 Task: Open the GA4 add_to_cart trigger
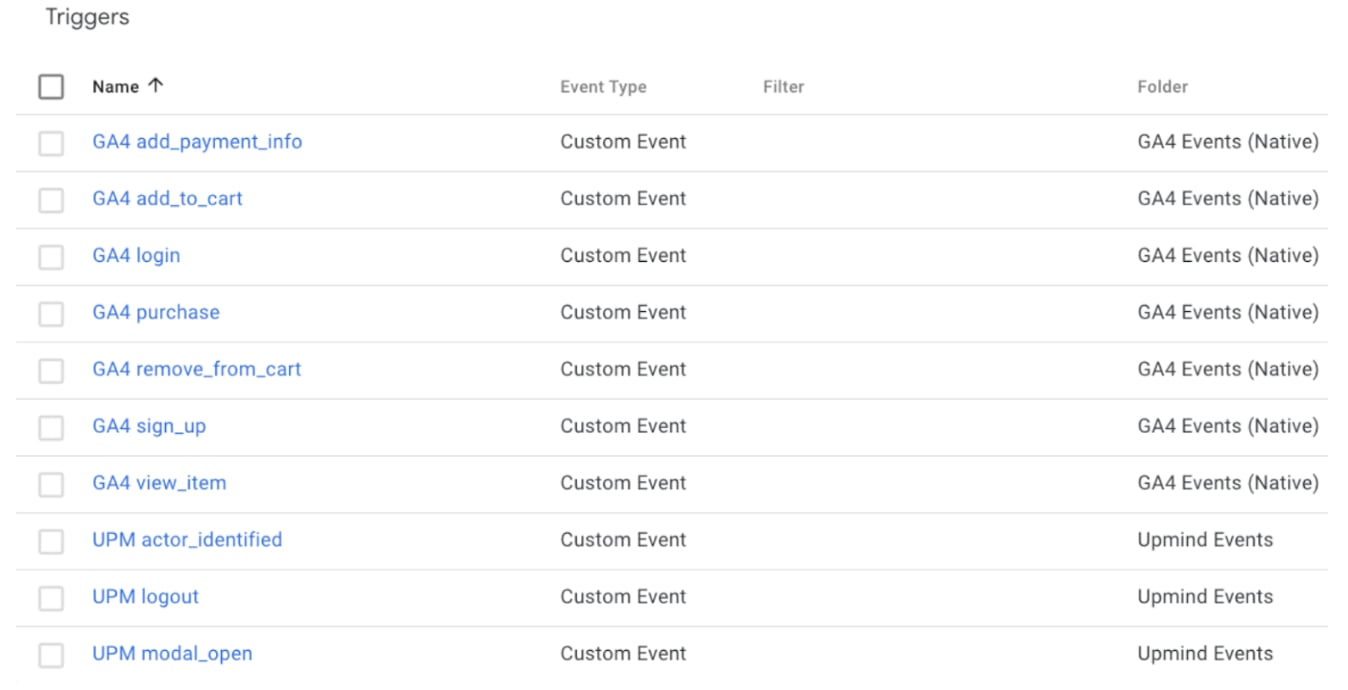coord(167,199)
